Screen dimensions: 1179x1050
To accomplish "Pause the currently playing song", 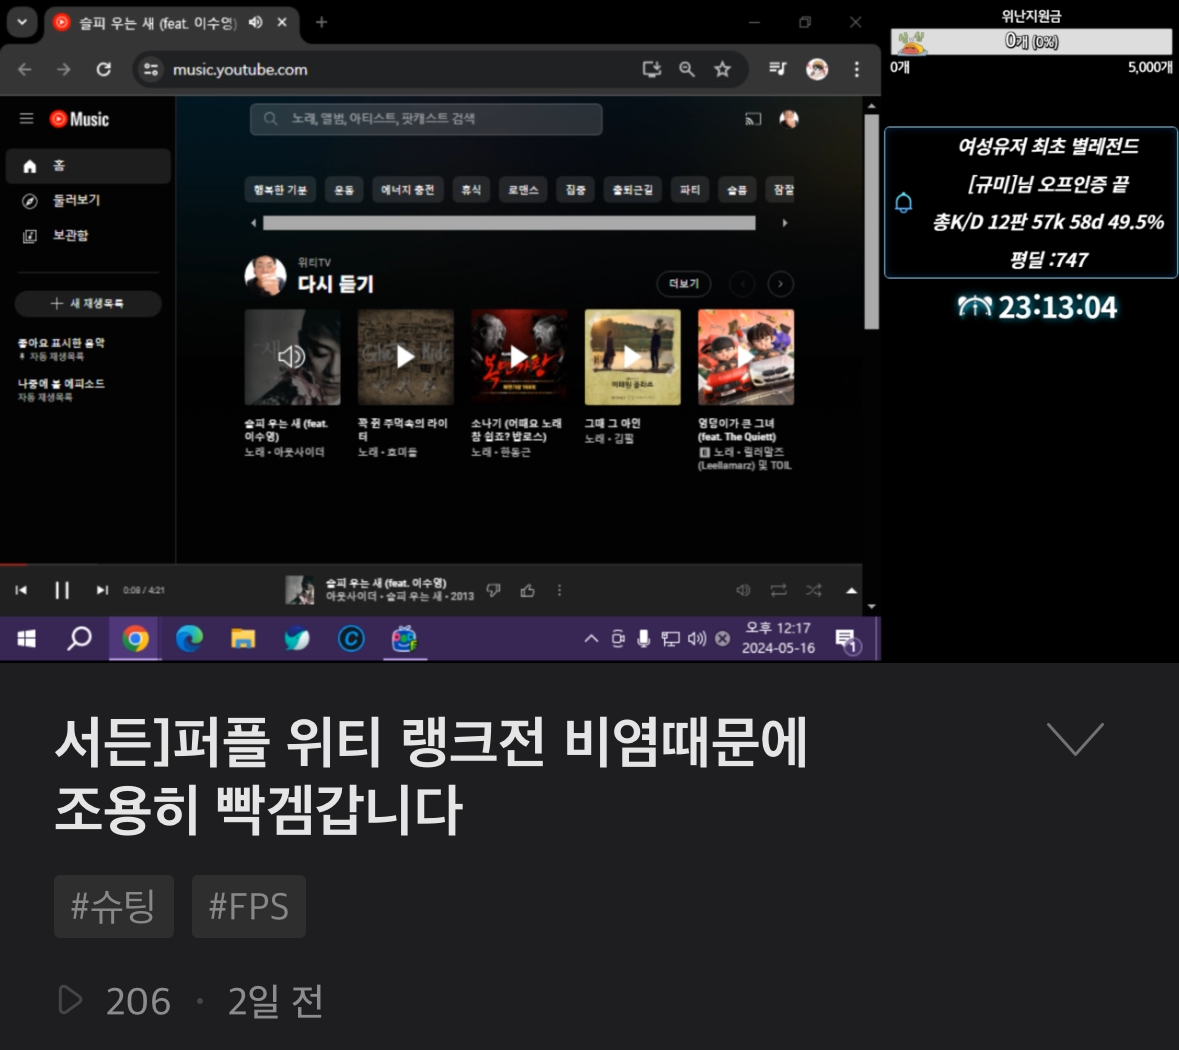I will (x=62, y=590).
